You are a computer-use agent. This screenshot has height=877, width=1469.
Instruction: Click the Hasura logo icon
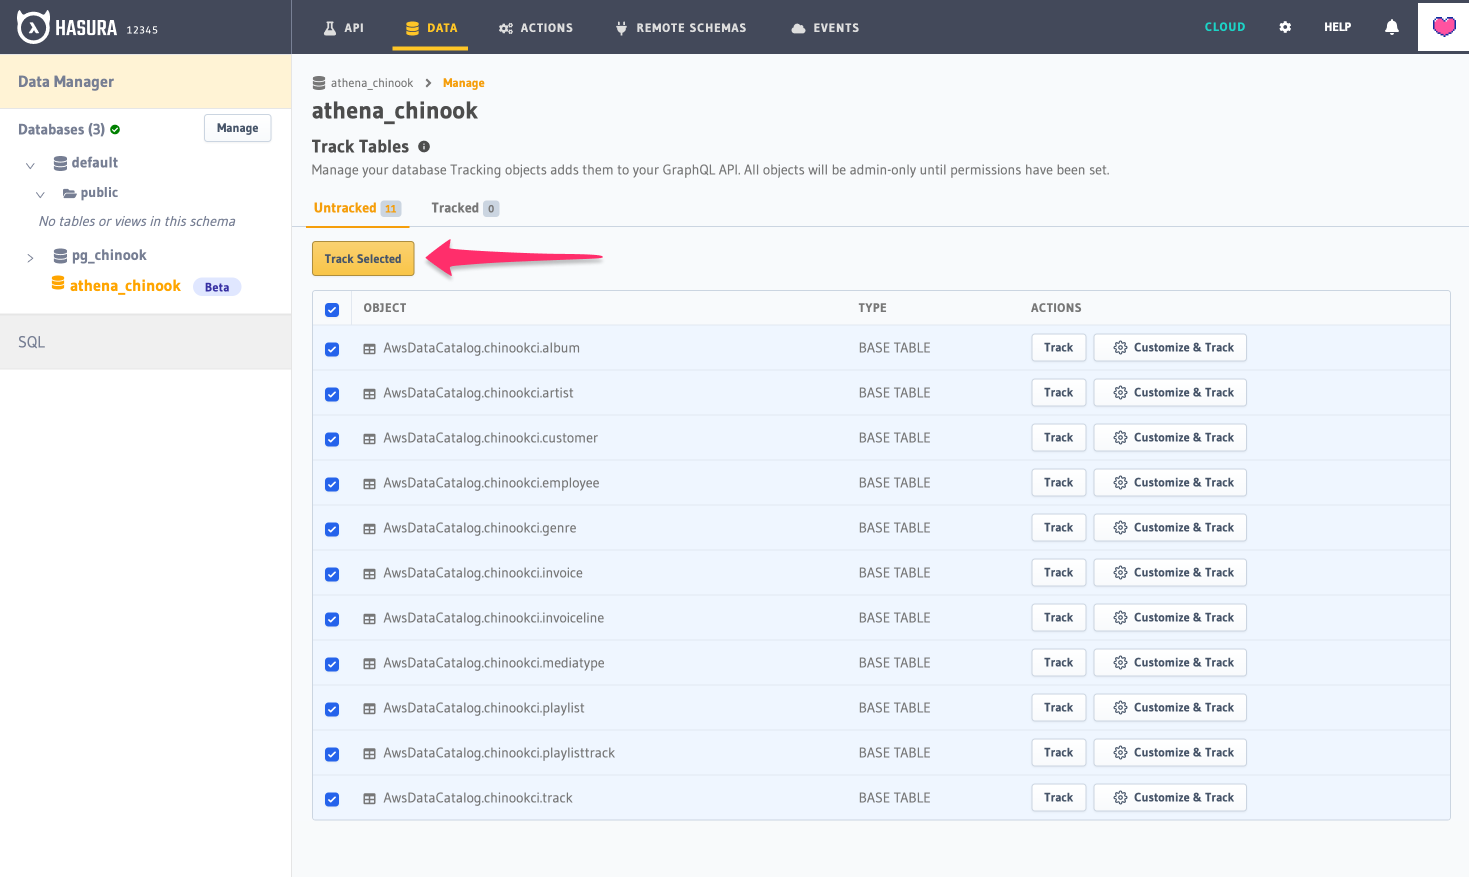point(33,27)
